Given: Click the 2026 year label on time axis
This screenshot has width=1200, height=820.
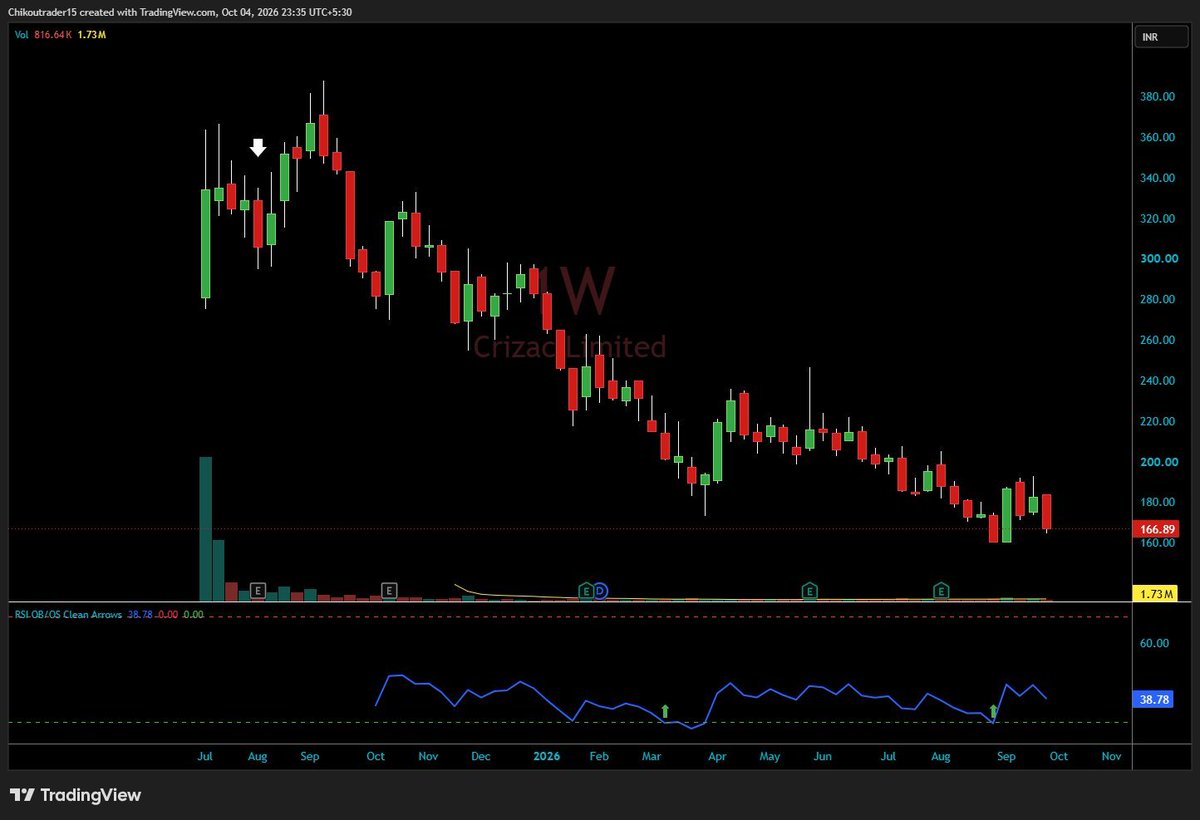Looking at the screenshot, I should coord(546,757).
